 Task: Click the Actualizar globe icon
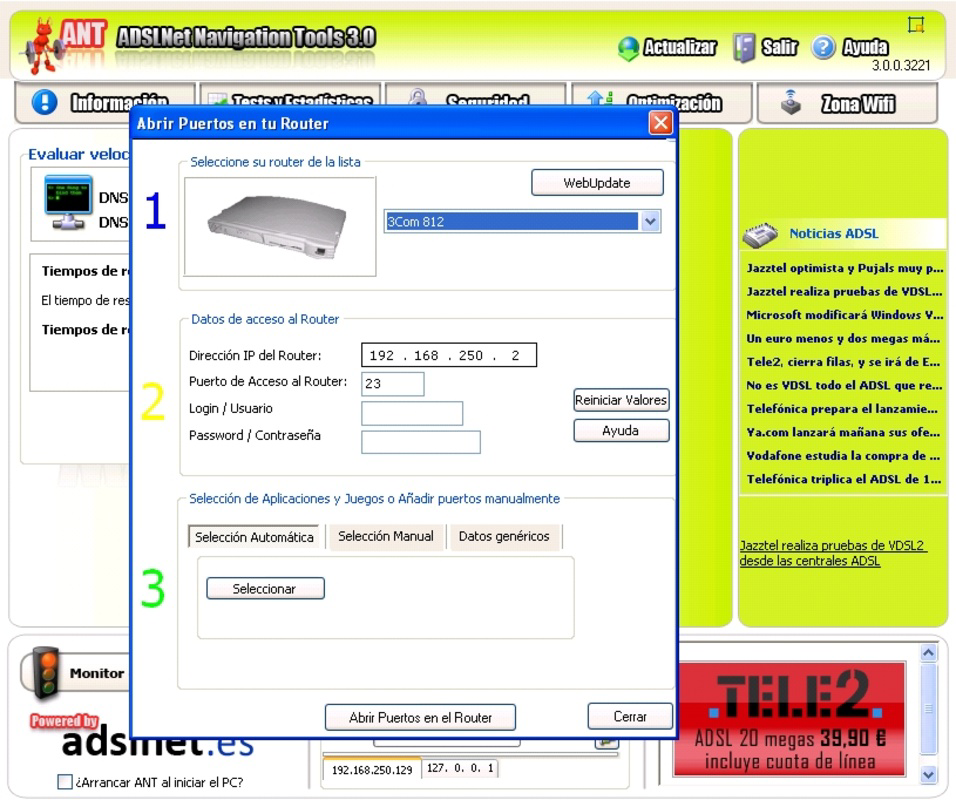coord(629,49)
